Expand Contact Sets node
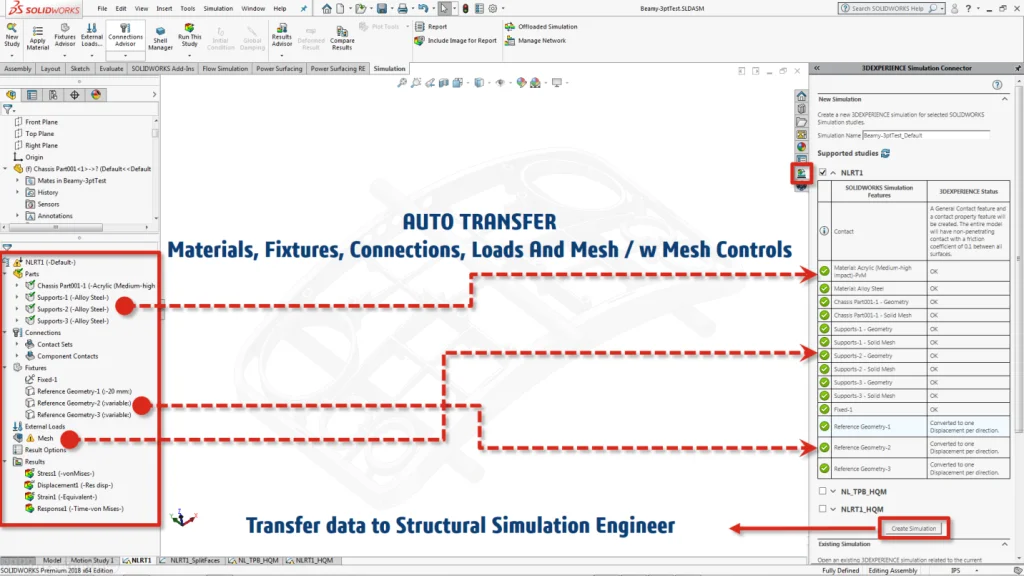This screenshot has width=1024, height=576. 18,344
